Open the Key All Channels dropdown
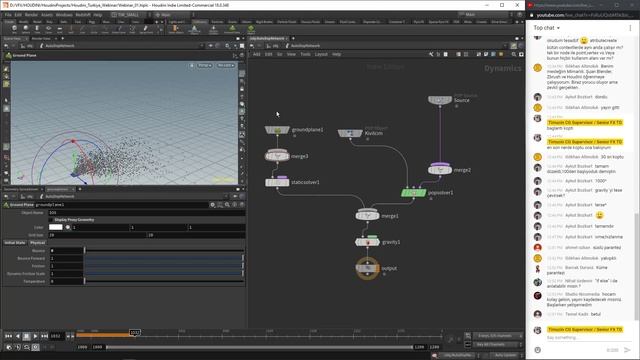This screenshot has width=640, height=360. [x=498, y=344]
